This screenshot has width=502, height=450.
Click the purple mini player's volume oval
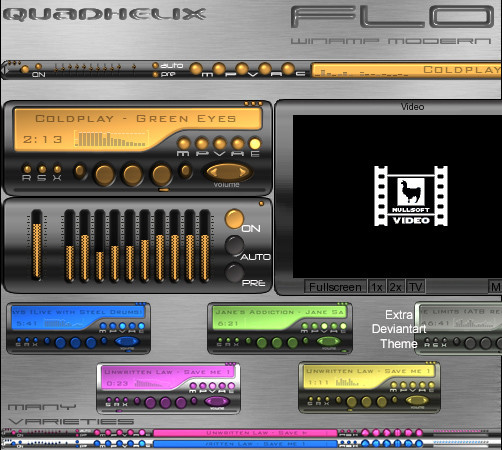[217, 401]
